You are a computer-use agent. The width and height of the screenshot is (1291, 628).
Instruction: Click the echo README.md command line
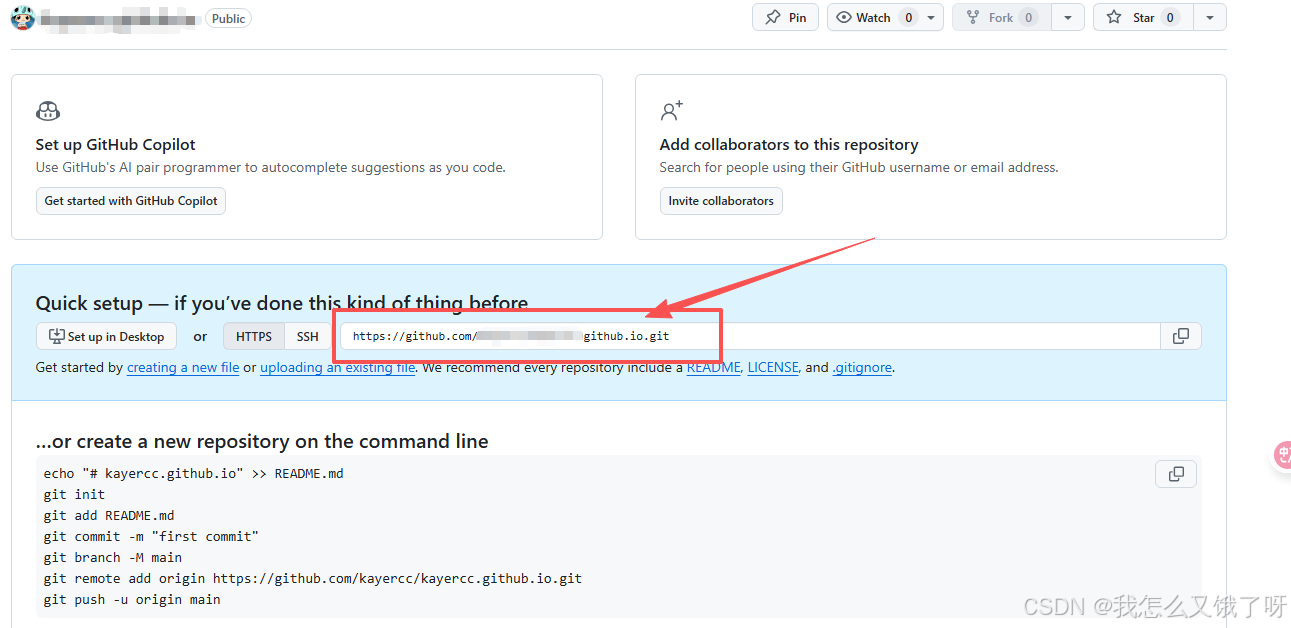pos(194,473)
